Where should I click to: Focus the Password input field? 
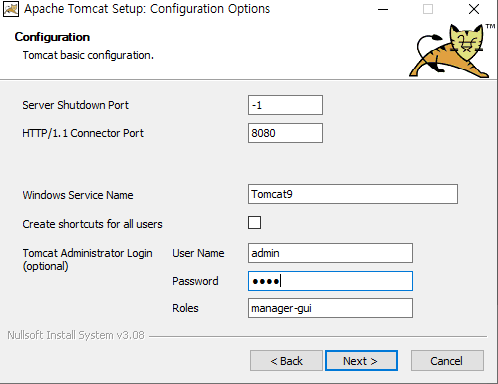[x=330, y=281]
